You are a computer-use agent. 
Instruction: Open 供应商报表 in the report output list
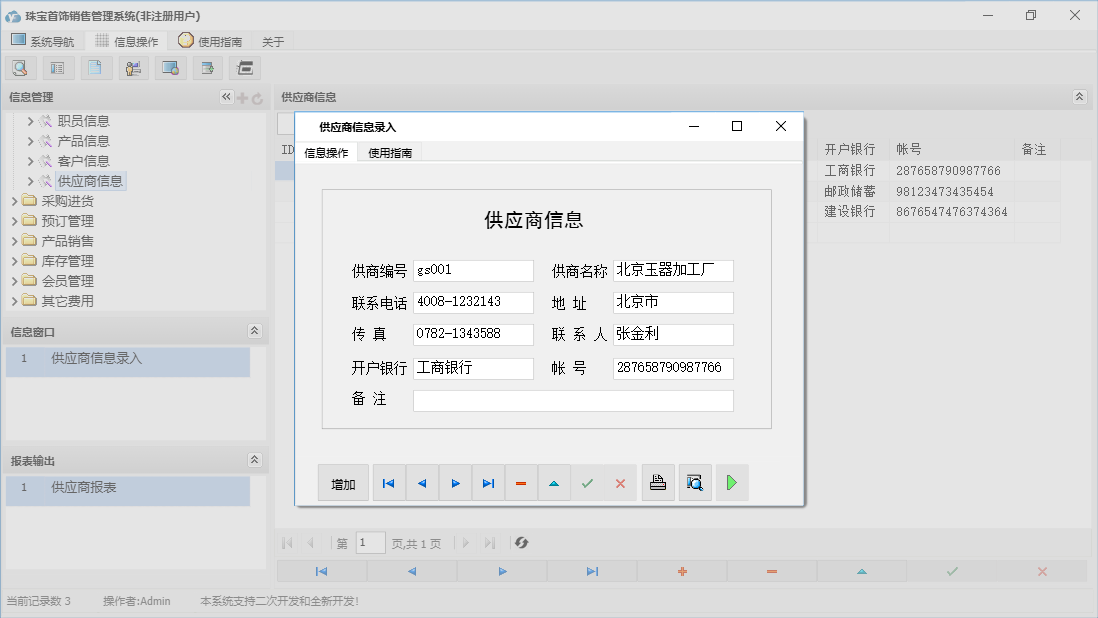[x=84, y=487]
